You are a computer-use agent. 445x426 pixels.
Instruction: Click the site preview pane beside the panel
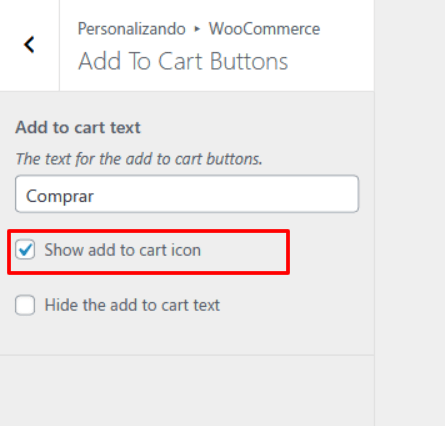(x=410, y=213)
